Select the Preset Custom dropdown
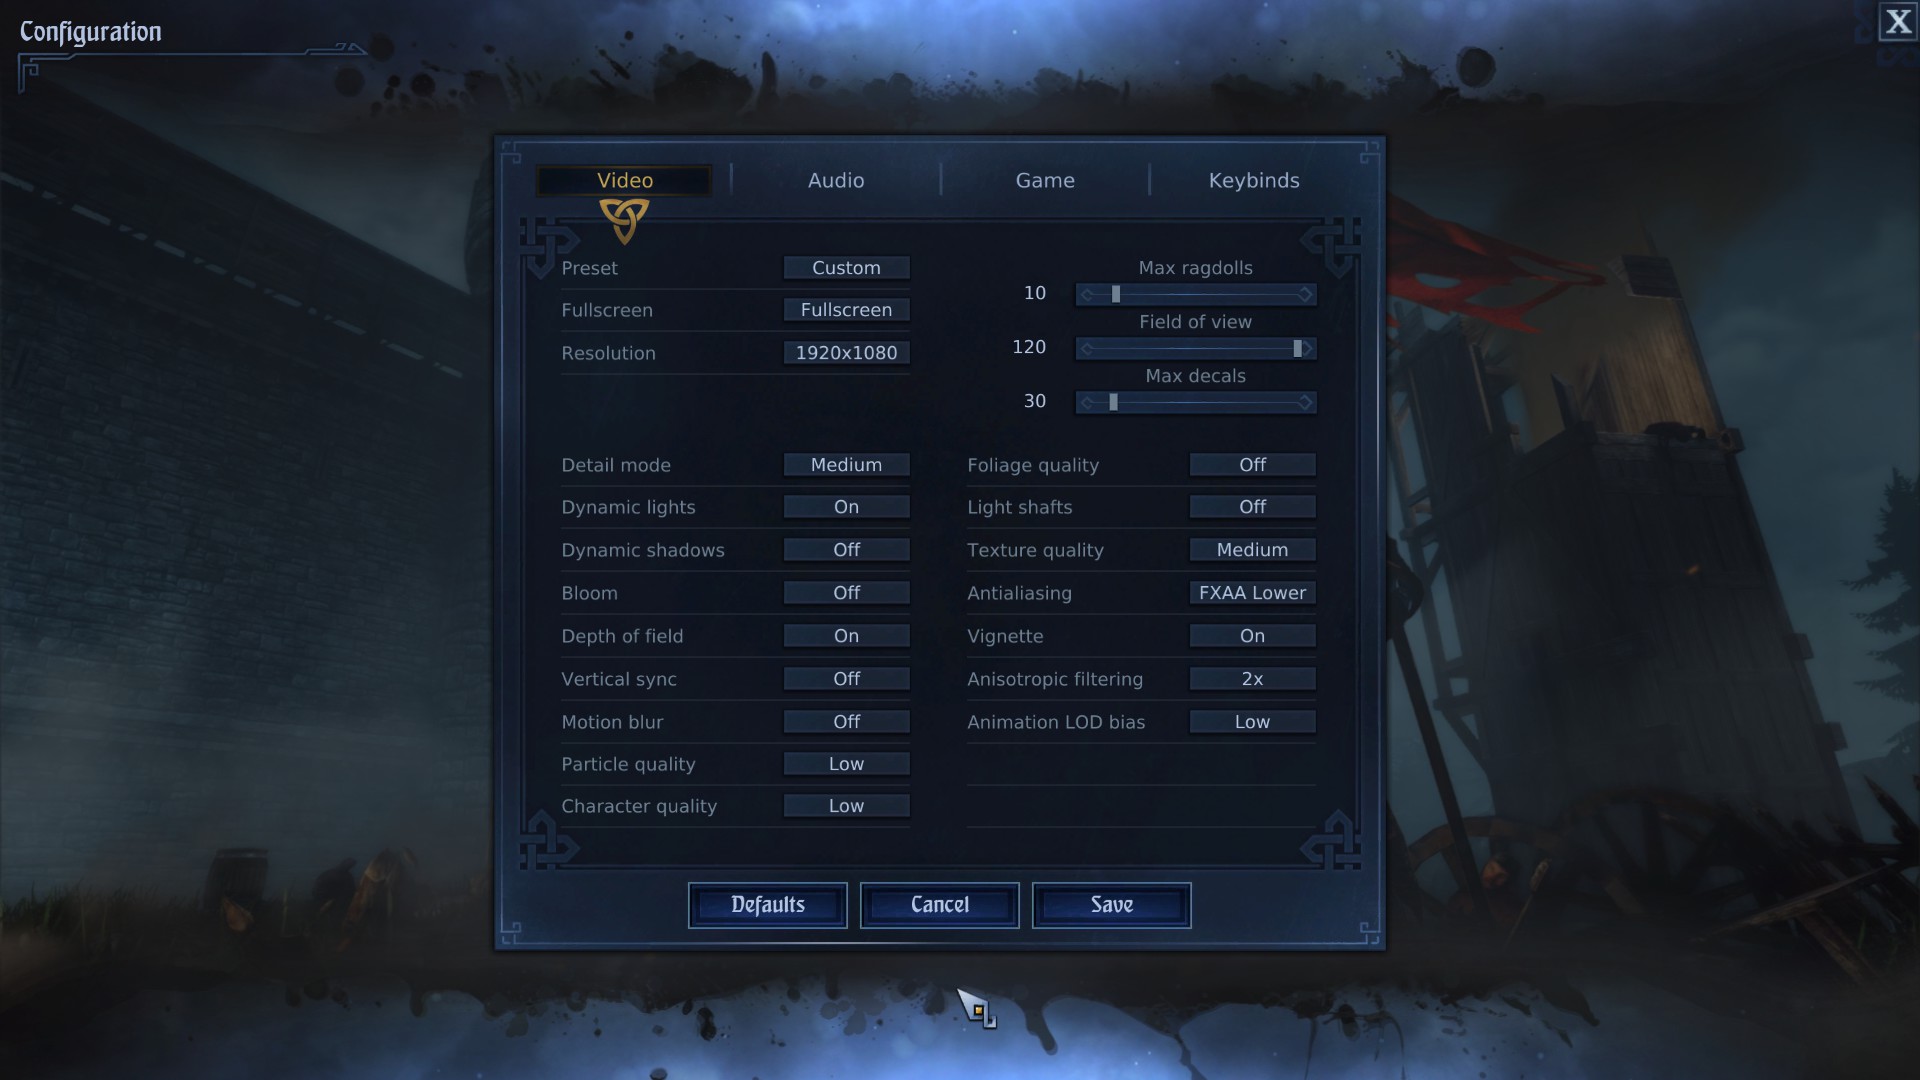The width and height of the screenshot is (1920, 1080). click(845, 268)
